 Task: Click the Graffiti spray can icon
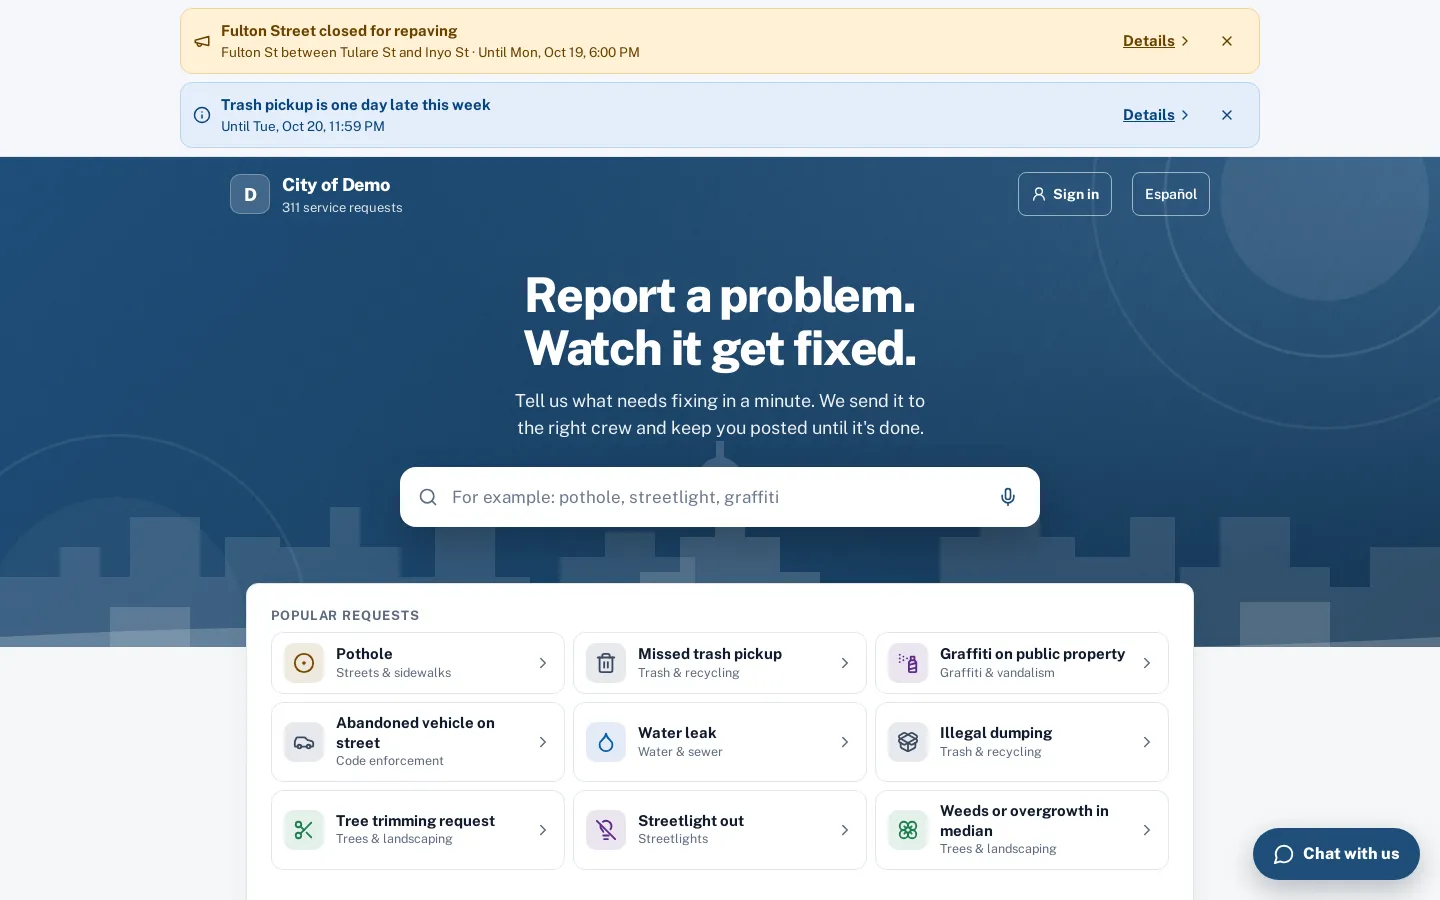(908, 663)
